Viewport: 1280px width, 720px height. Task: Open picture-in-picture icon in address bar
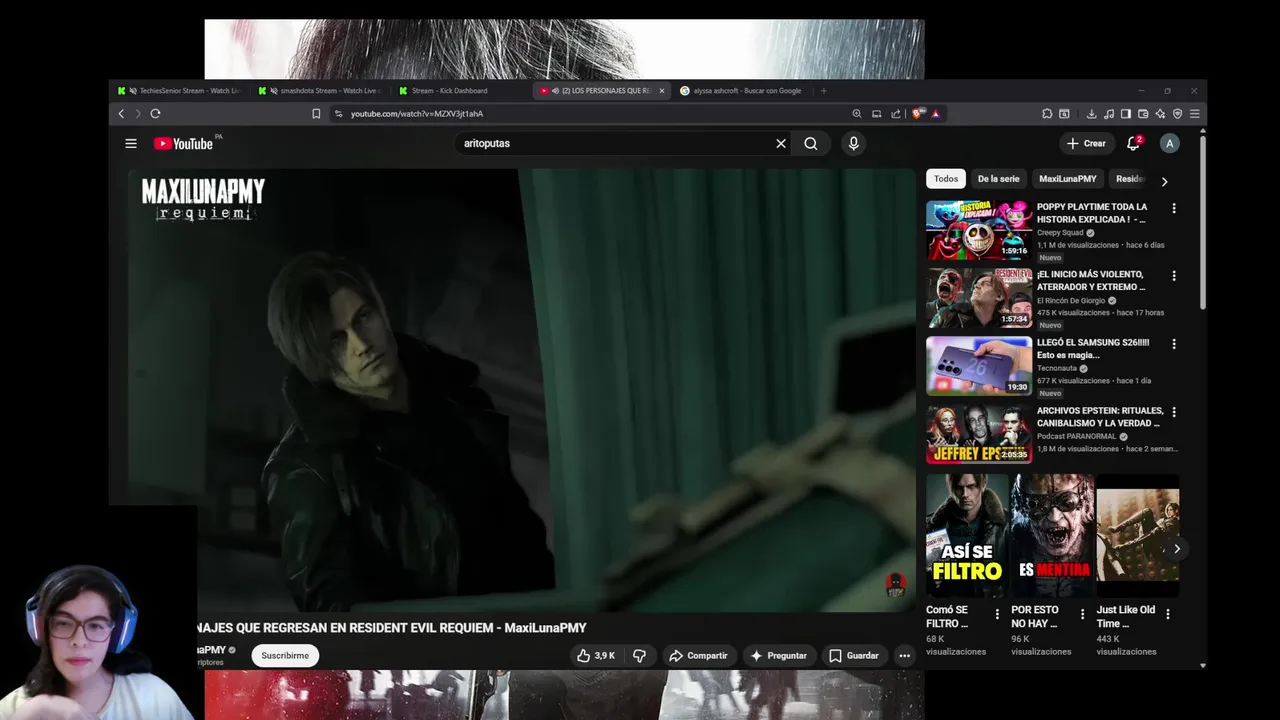click(877, 114)
